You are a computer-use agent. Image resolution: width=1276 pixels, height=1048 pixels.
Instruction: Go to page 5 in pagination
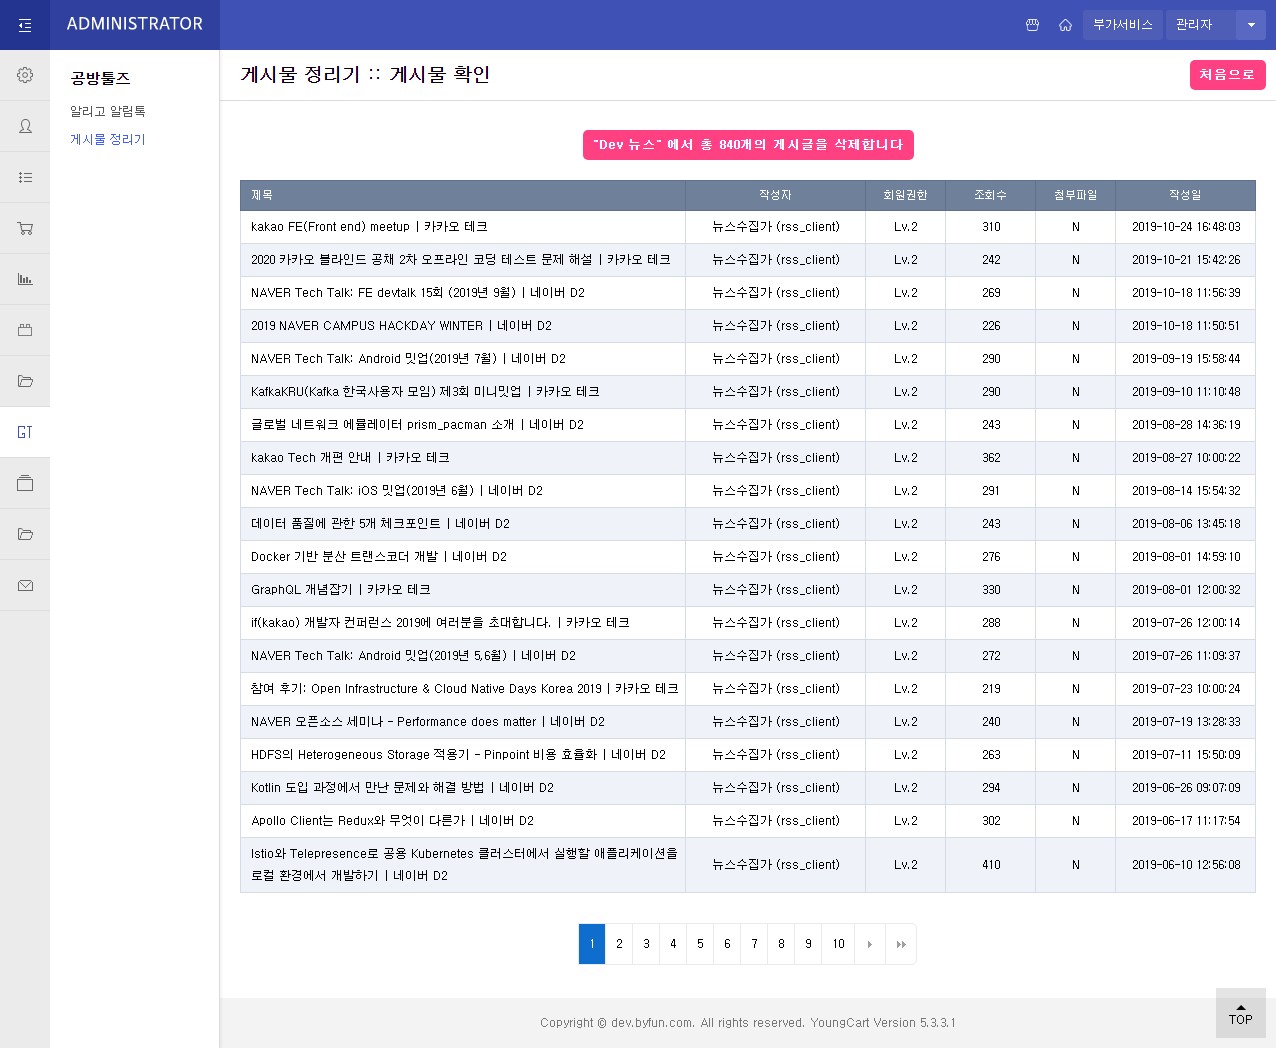point(700,944)
